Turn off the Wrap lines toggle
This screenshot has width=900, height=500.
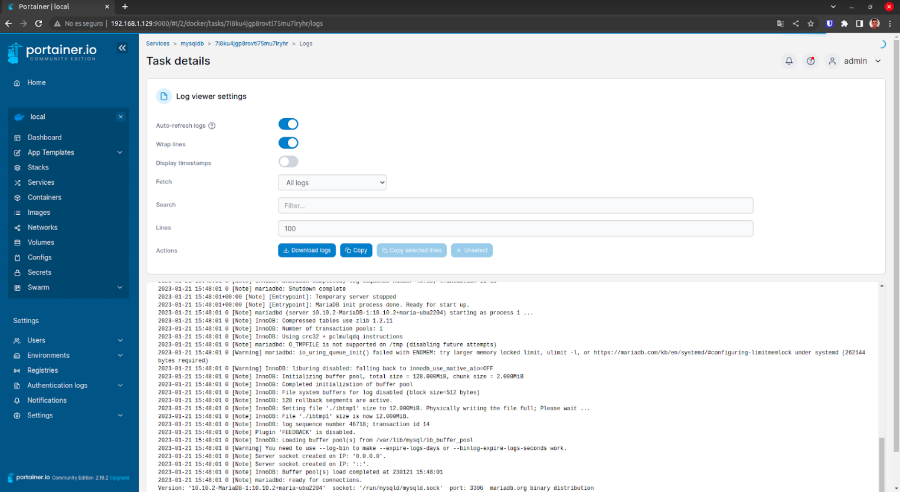[x=288, y=143]
